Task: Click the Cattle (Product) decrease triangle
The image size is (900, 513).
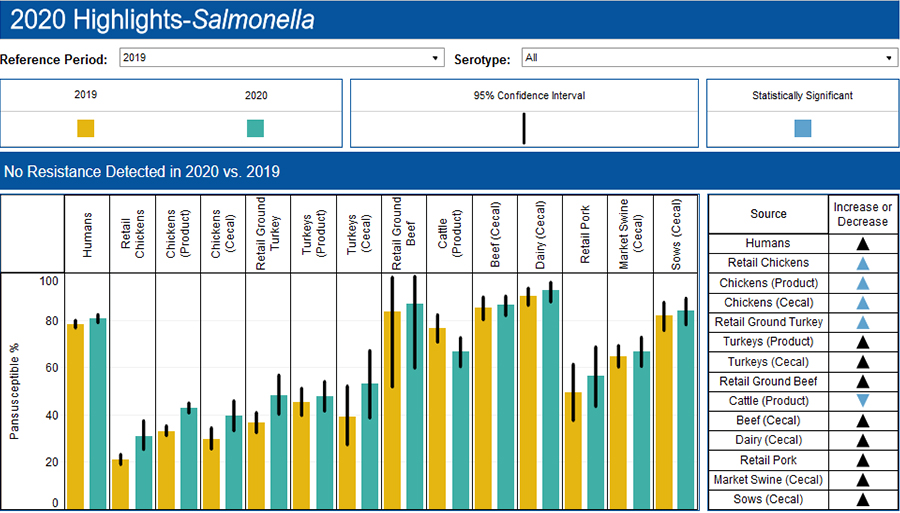Action: 862,401
